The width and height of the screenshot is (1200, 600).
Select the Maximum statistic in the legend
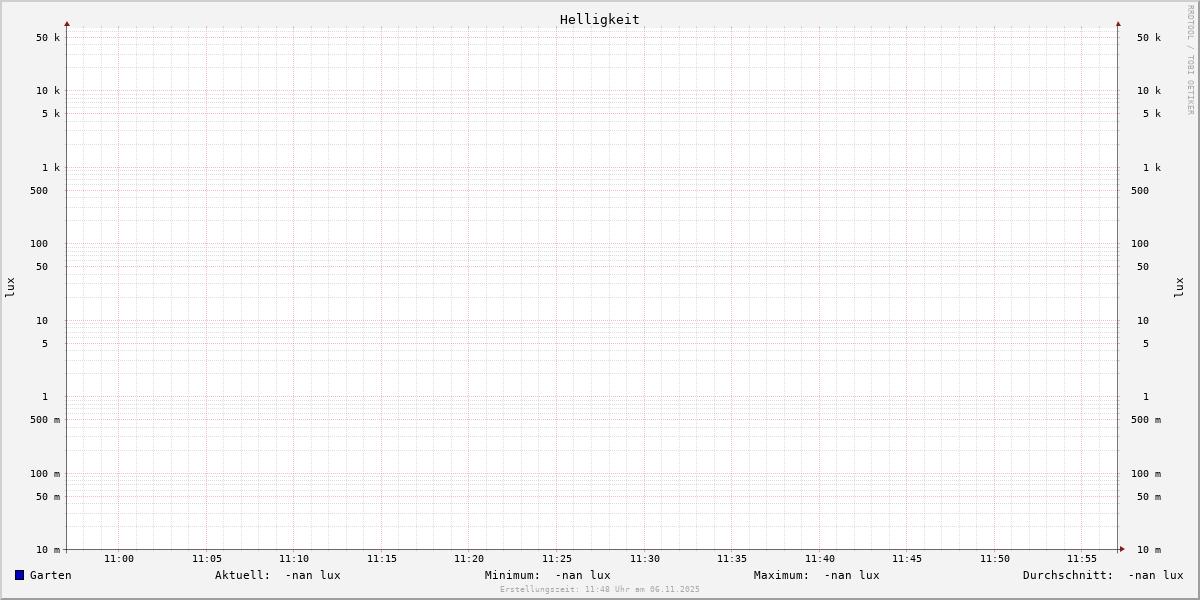(816, 575)
